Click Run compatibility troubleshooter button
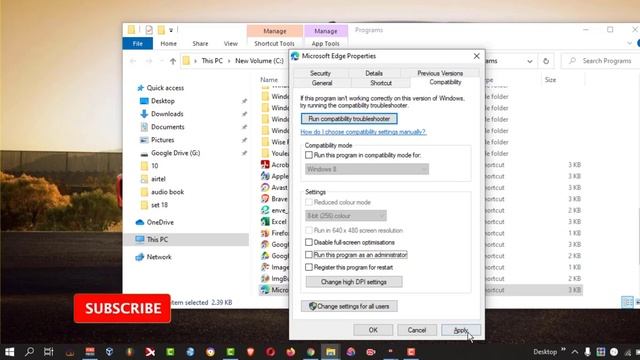This screenshot has height=360, width=640. 349,119
